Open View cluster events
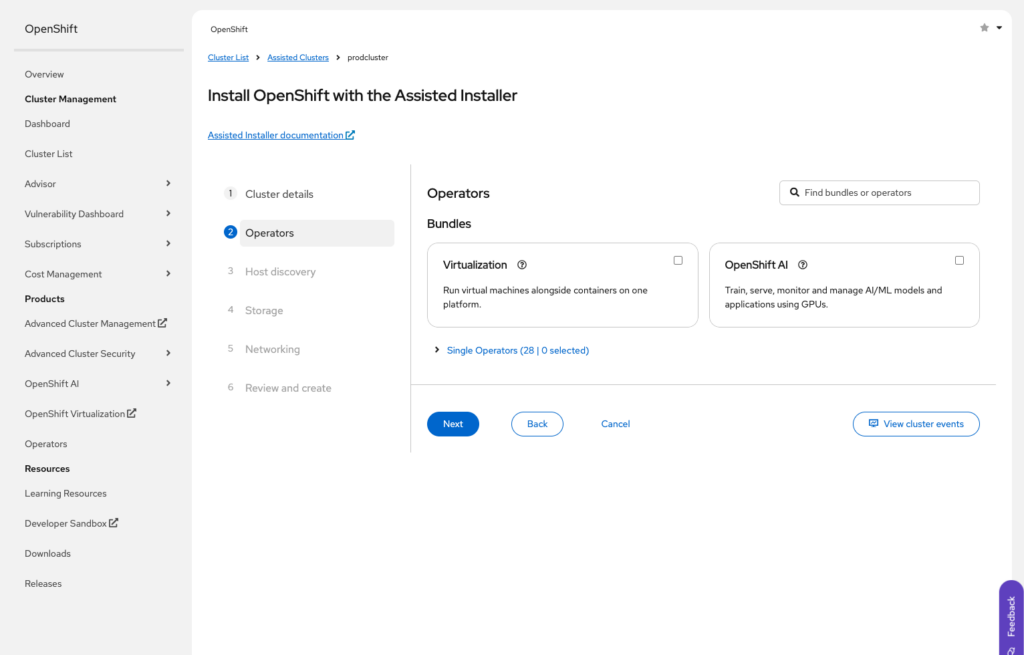Viewport: 1024px width, 655px height. [x=916, y=424]
